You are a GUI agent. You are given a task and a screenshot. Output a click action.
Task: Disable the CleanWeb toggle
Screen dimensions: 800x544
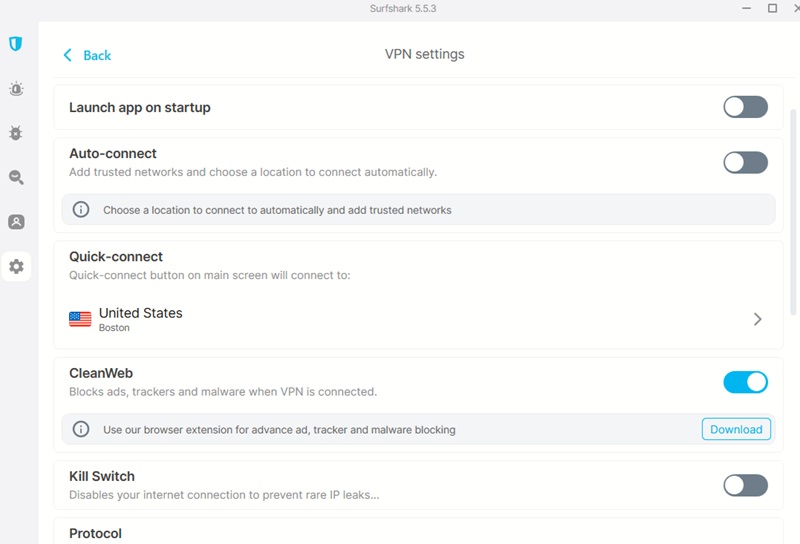click(x=745, y=382)
